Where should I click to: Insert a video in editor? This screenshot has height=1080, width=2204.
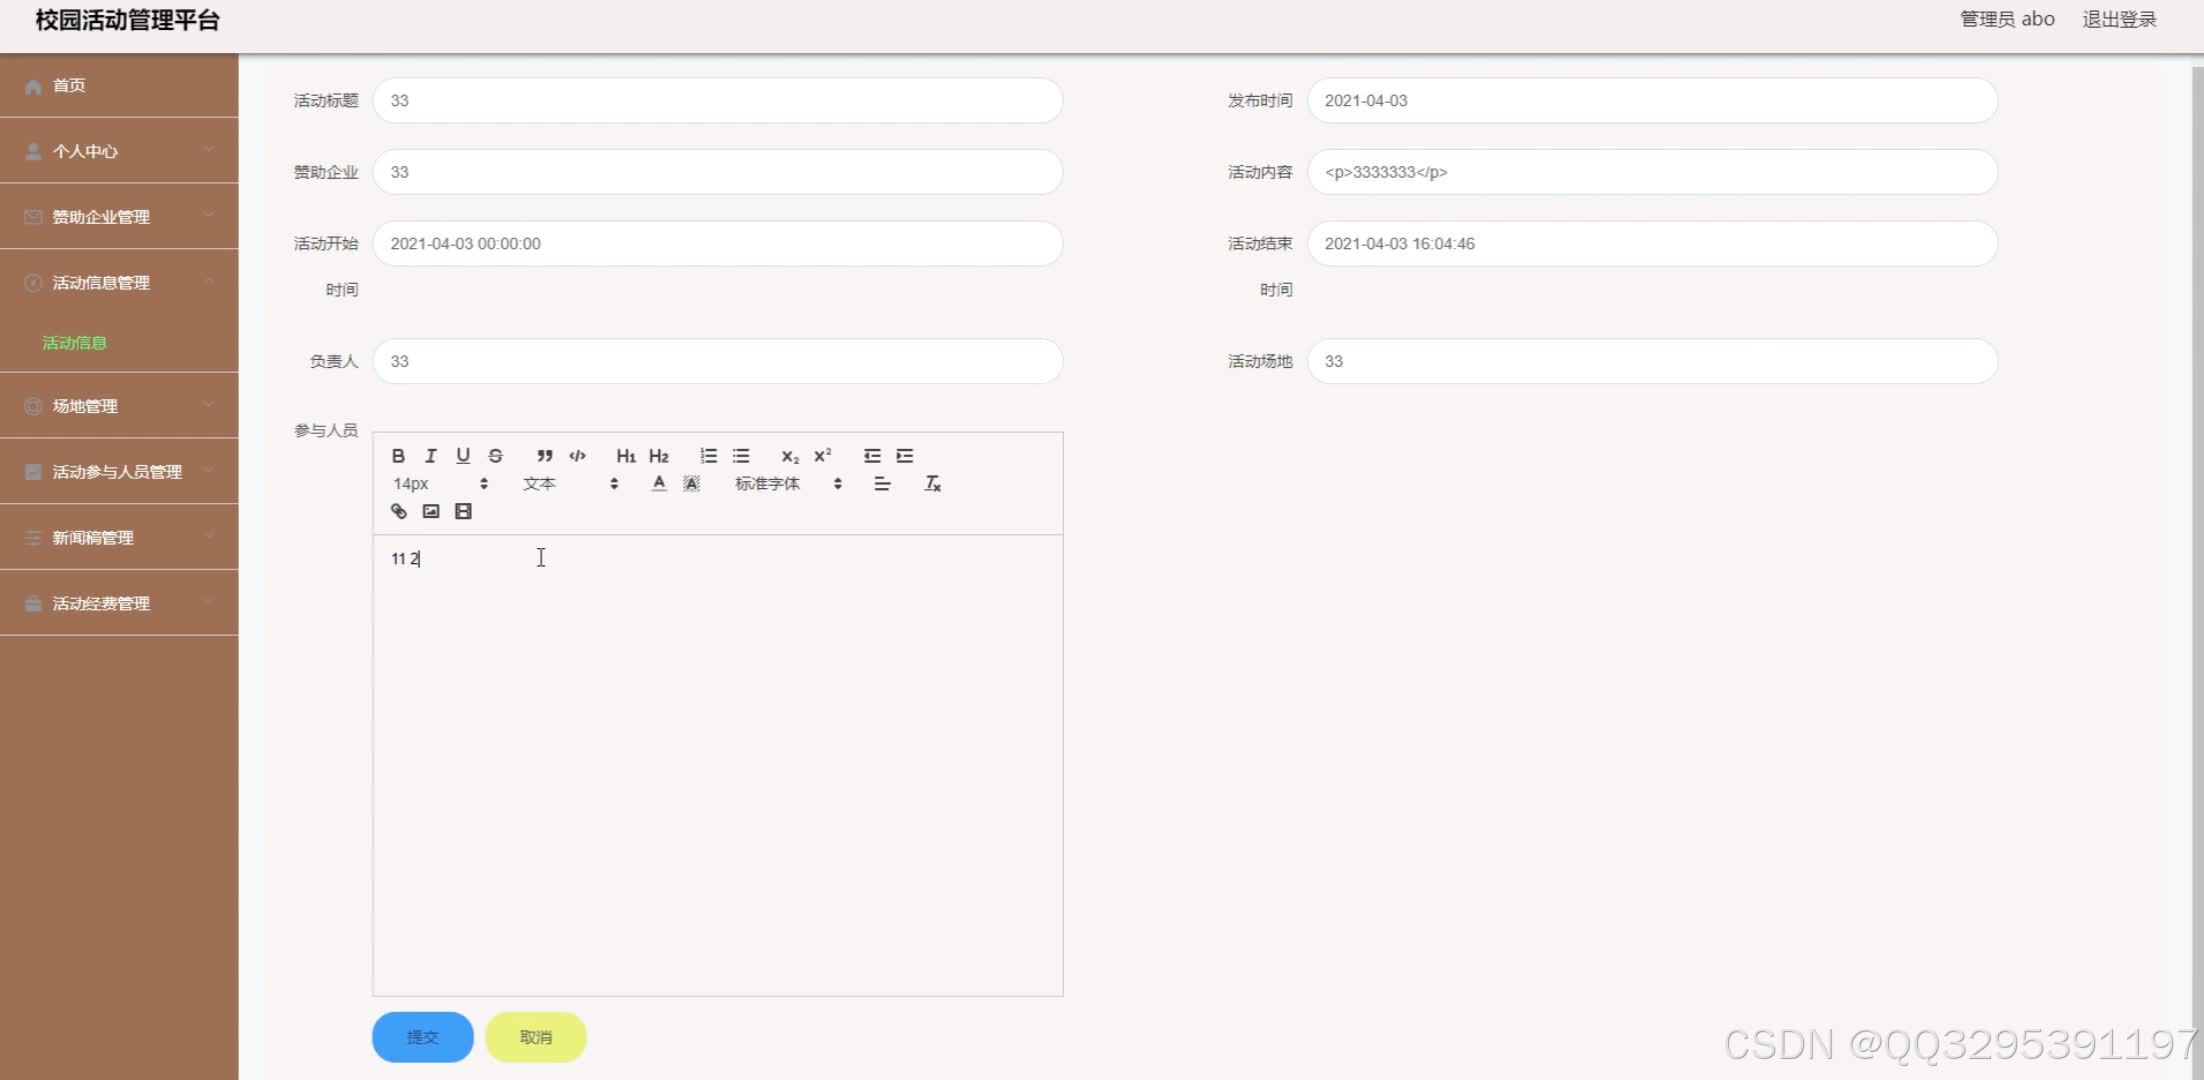click(463, 511)
